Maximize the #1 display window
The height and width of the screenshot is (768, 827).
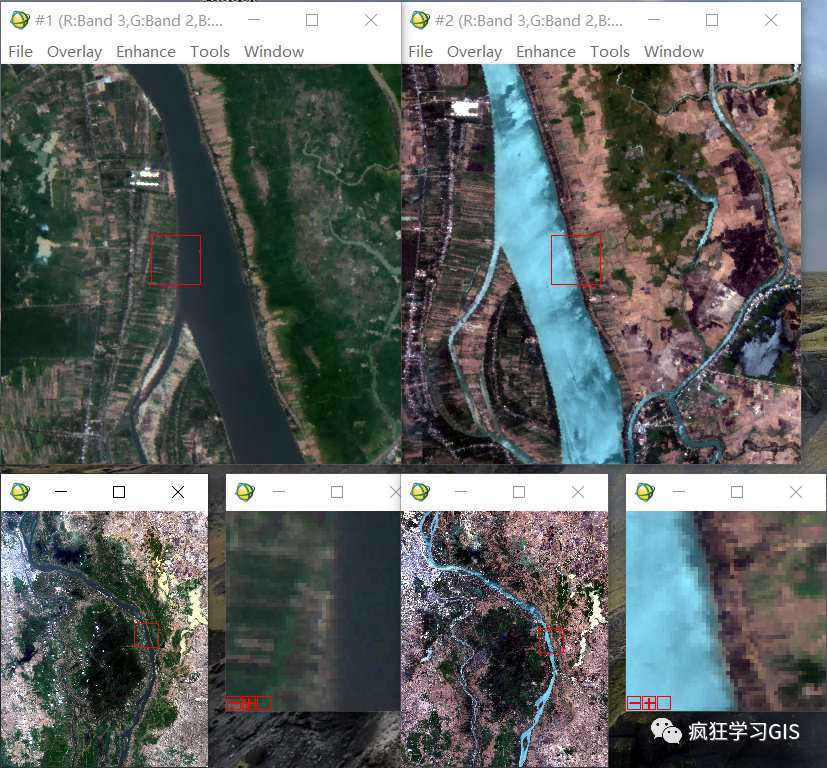(312, 20)
